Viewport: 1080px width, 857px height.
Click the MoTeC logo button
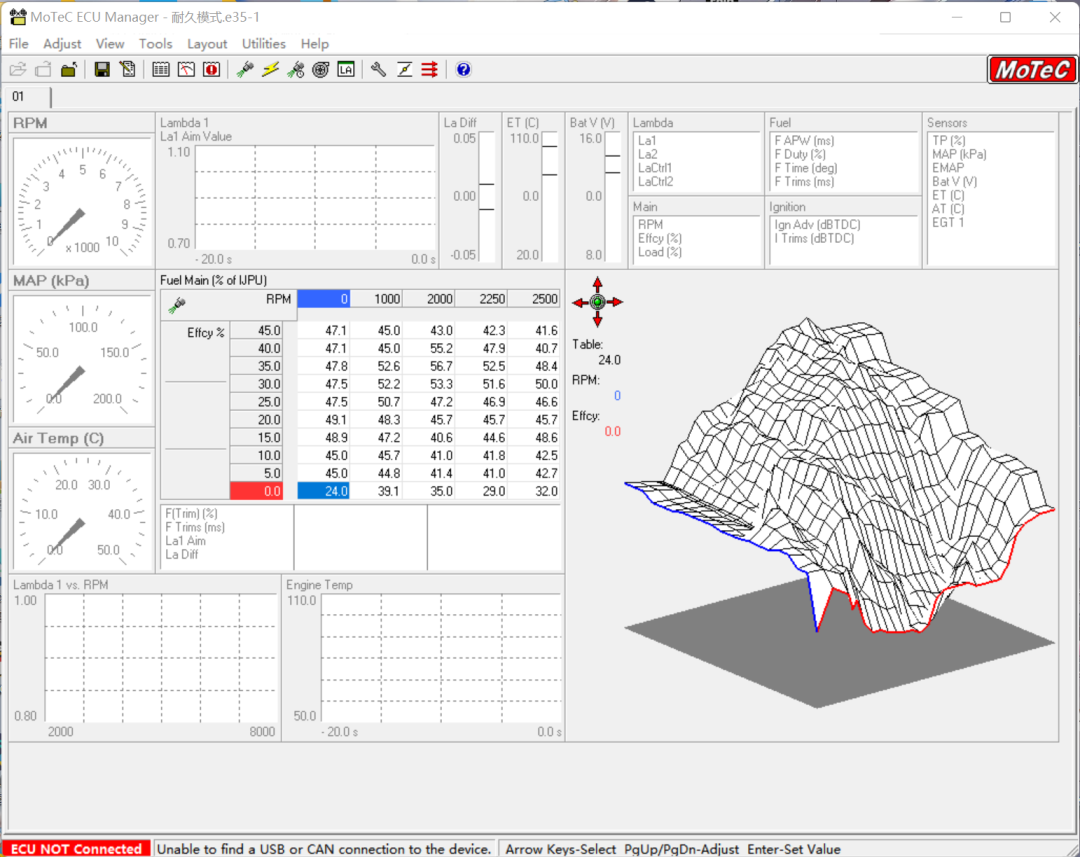click(1032, 70)
